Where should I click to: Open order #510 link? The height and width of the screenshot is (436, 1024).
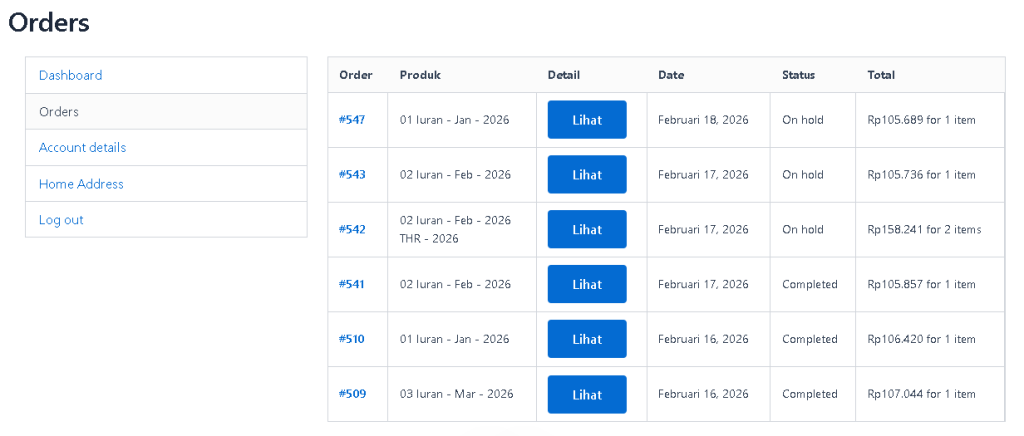pos(352,340)
